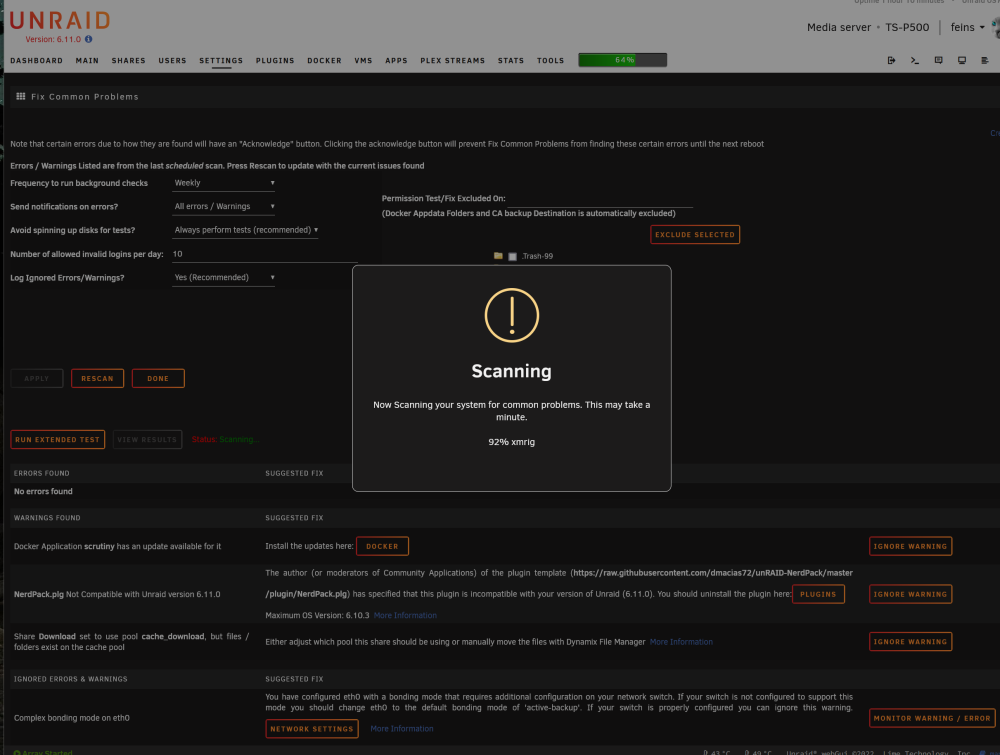Expand the Avoid spinning up disks dropdown

tap(246, 230)
